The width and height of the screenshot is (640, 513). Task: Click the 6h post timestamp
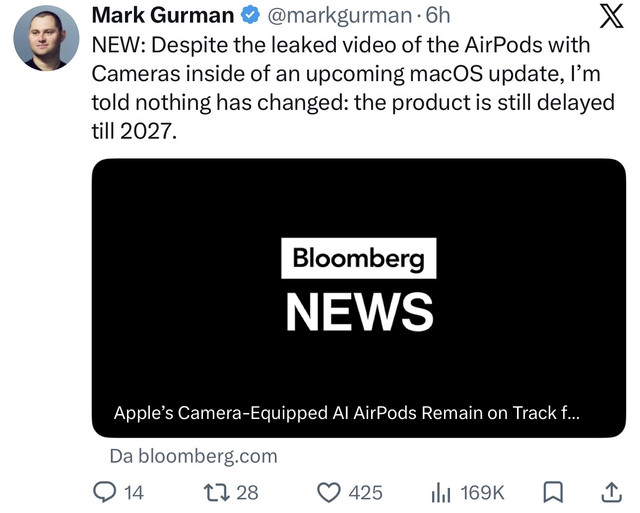[x=438, y=16]
